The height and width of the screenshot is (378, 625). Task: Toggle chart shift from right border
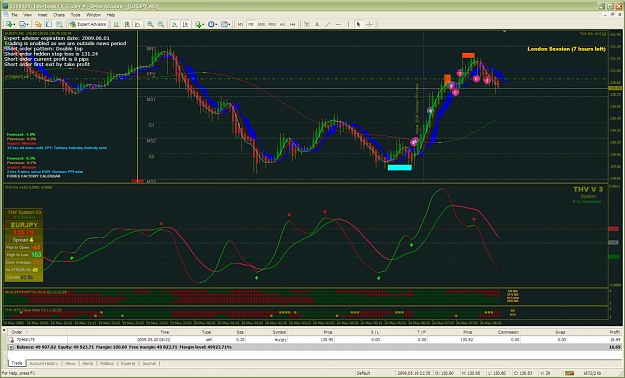(185, 24)
